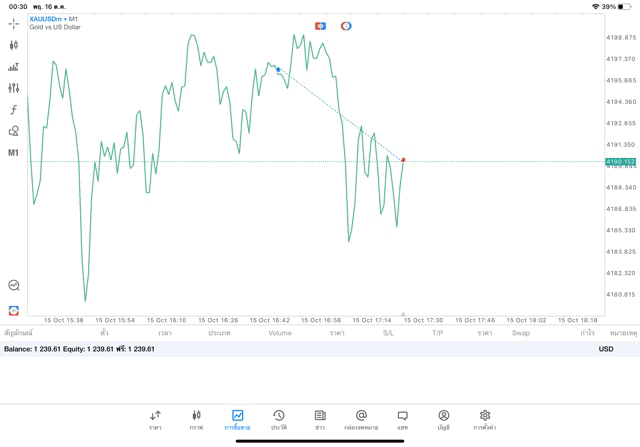Viewport: 640px width, 447px height.
Task: Open the indicators list icon
Action: click(x=14, y=67)
